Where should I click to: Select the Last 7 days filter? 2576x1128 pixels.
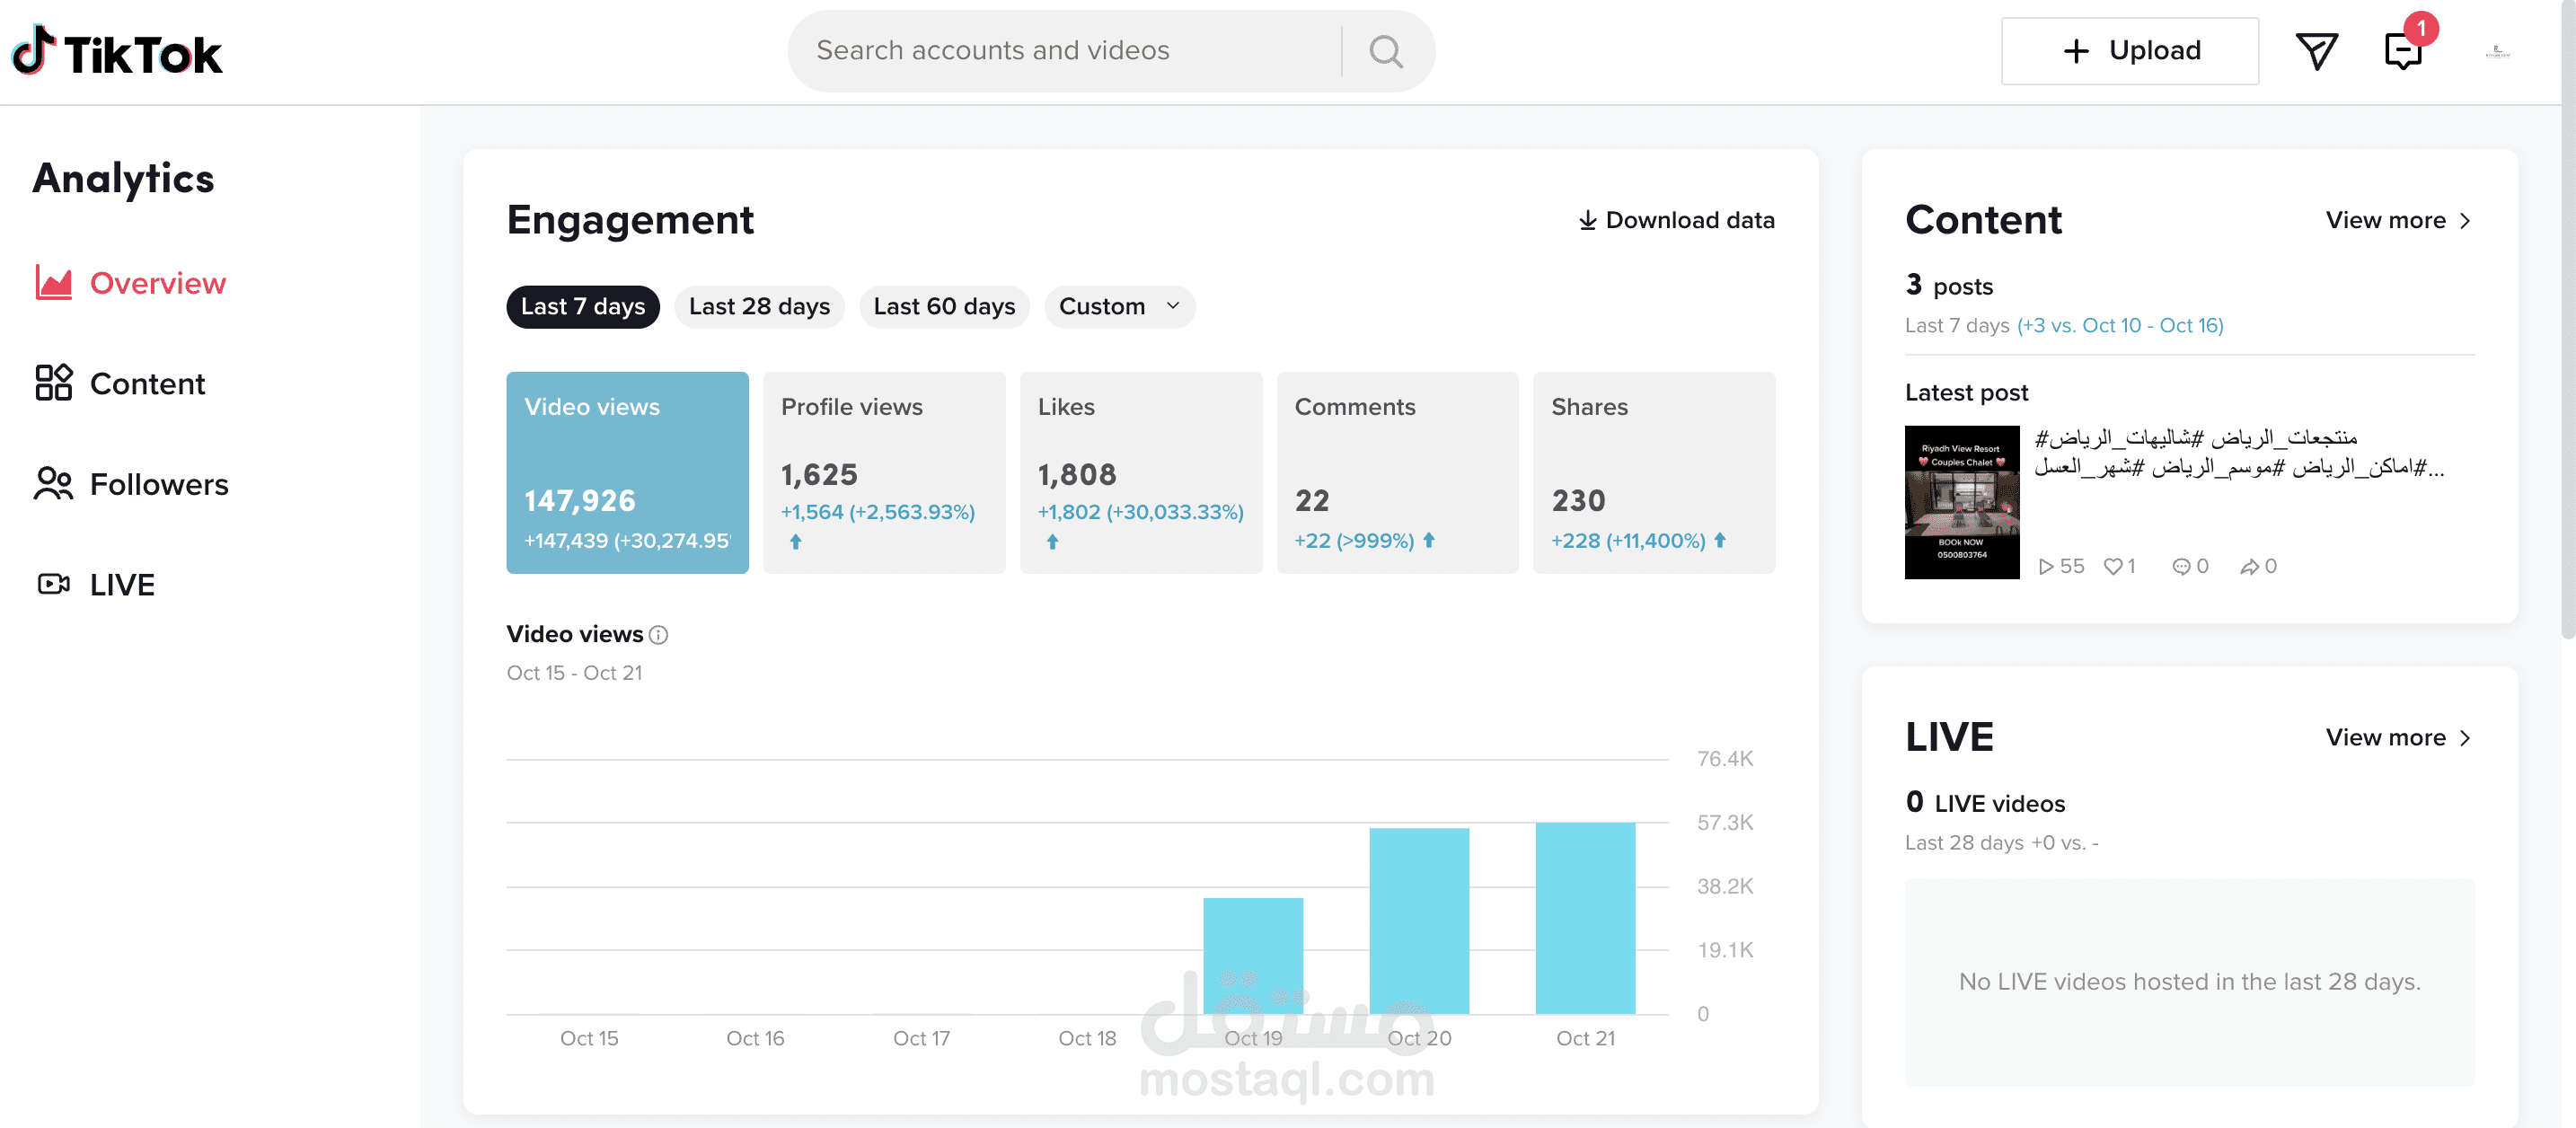(x=582, y=307)
